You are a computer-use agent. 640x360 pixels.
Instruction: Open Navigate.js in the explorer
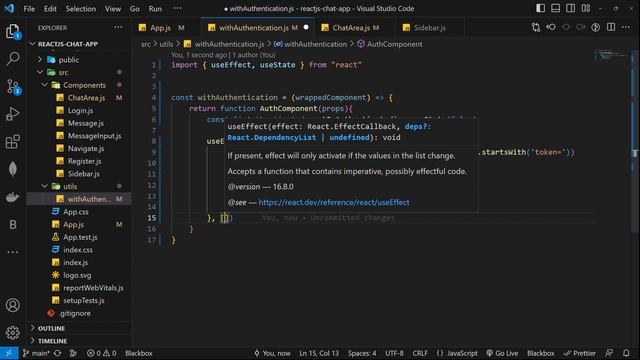tap(86, 148)
